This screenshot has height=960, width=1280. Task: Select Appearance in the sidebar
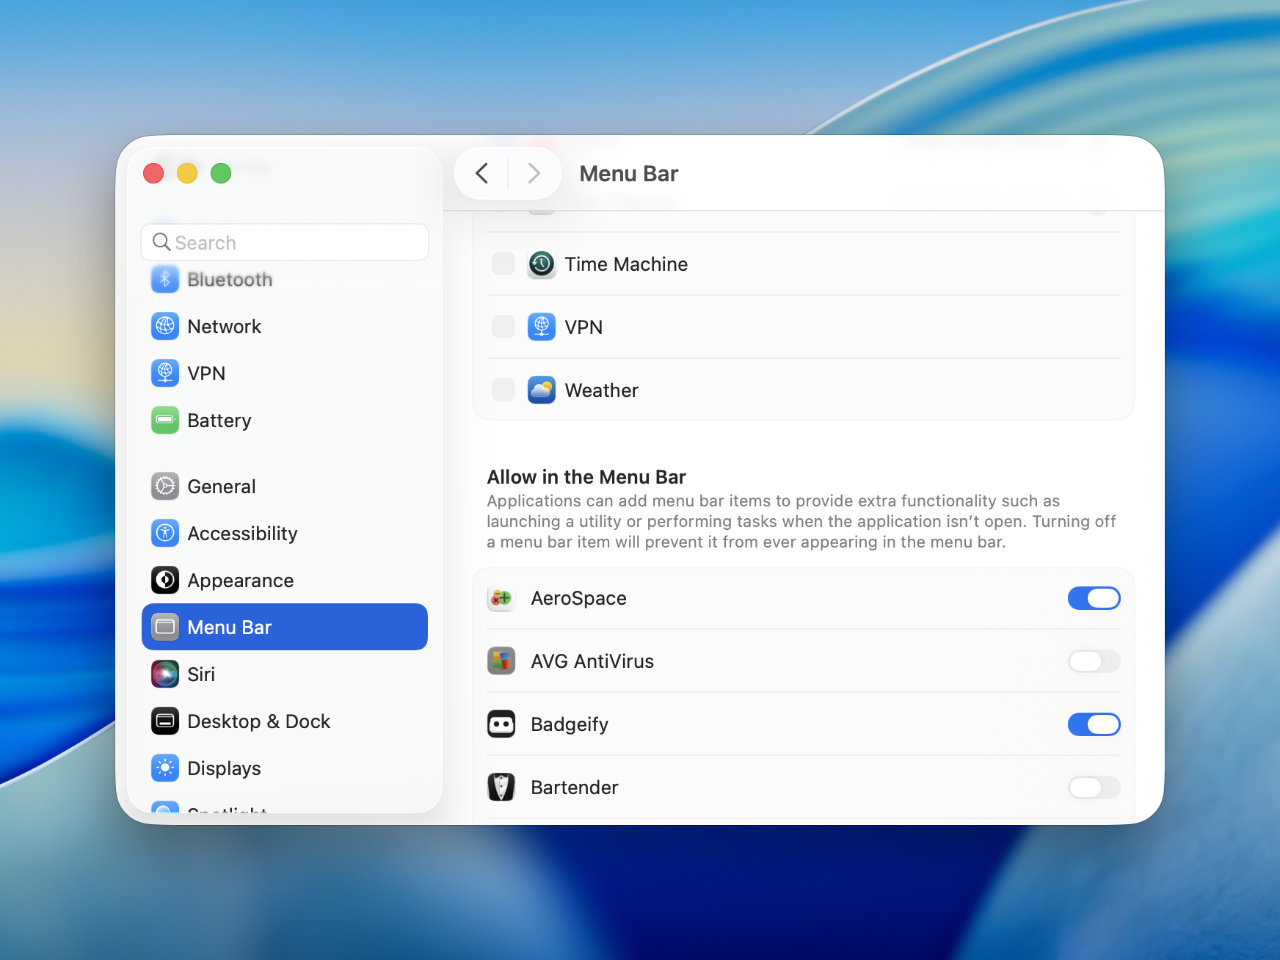click(240, 580)
